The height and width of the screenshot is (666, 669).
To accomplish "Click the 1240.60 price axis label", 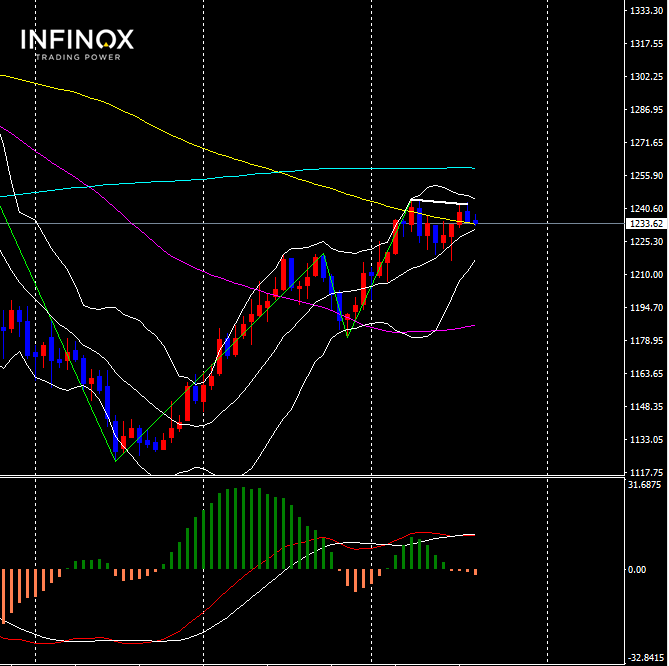I will pyautogui.click(x=646, y=209).
